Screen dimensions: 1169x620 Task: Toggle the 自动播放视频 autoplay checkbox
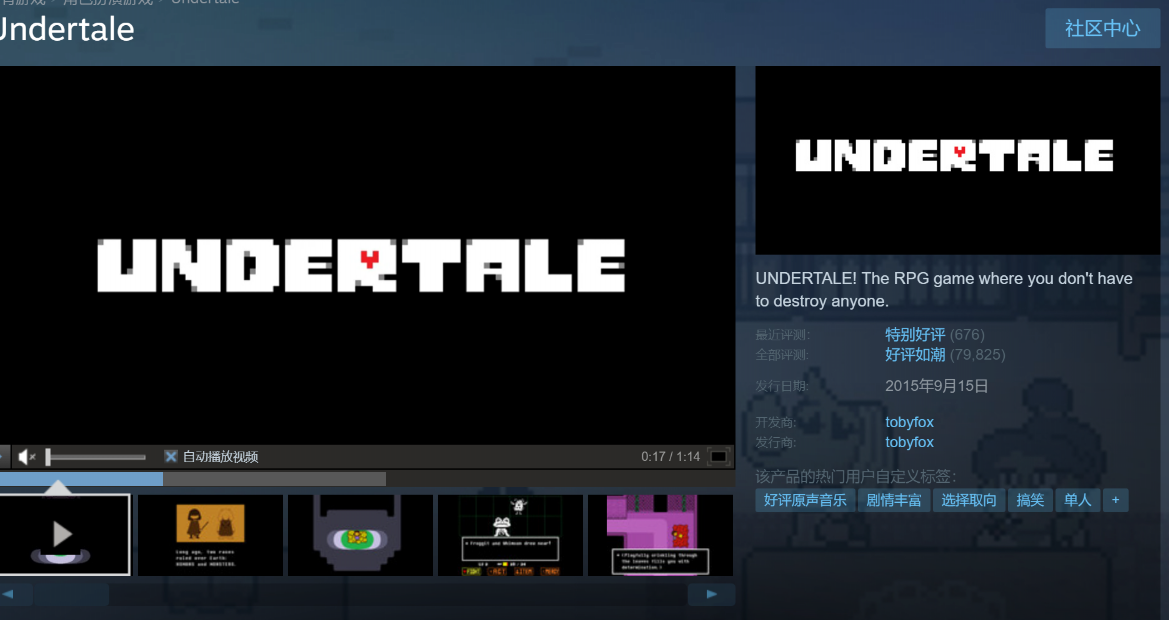point(171,456)
